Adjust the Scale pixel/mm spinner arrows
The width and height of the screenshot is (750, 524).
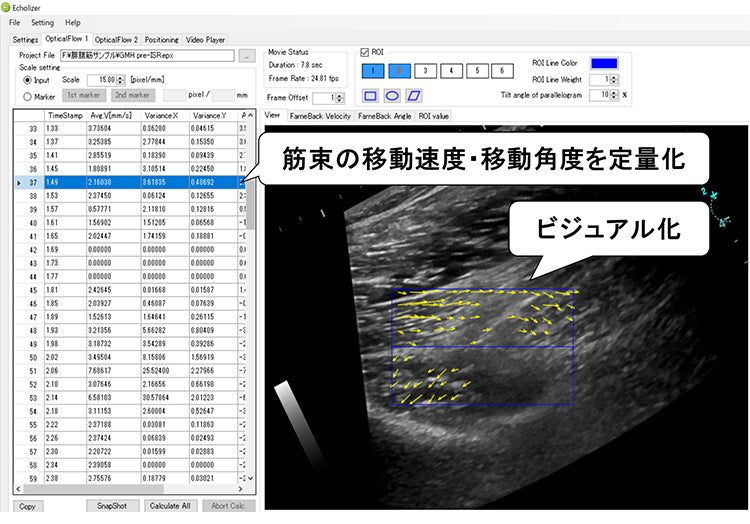pyautogui.click(x=121, y=80)
